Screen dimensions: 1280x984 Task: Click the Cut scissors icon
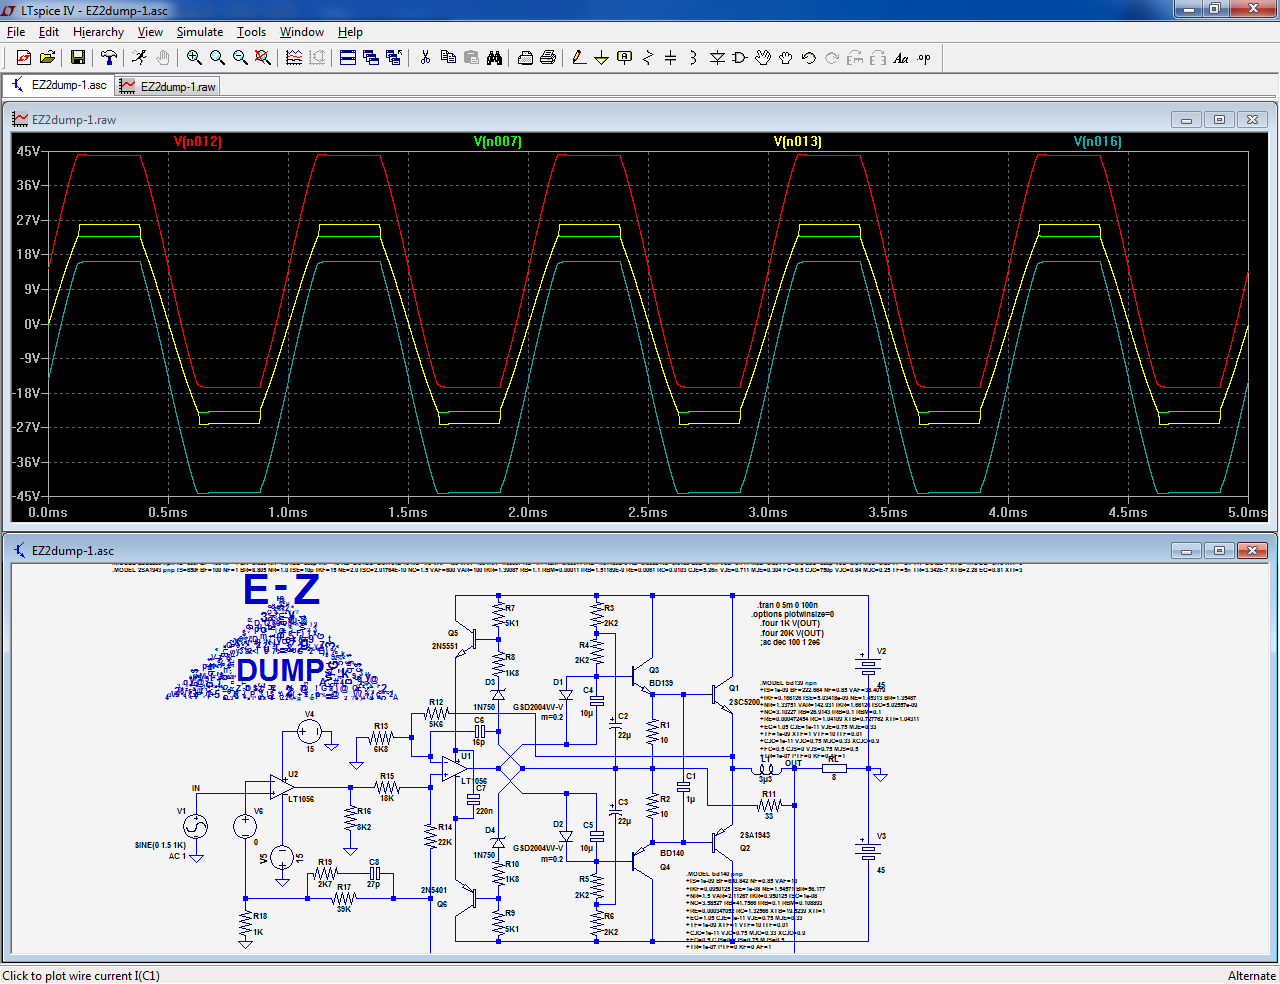(425, 58)
